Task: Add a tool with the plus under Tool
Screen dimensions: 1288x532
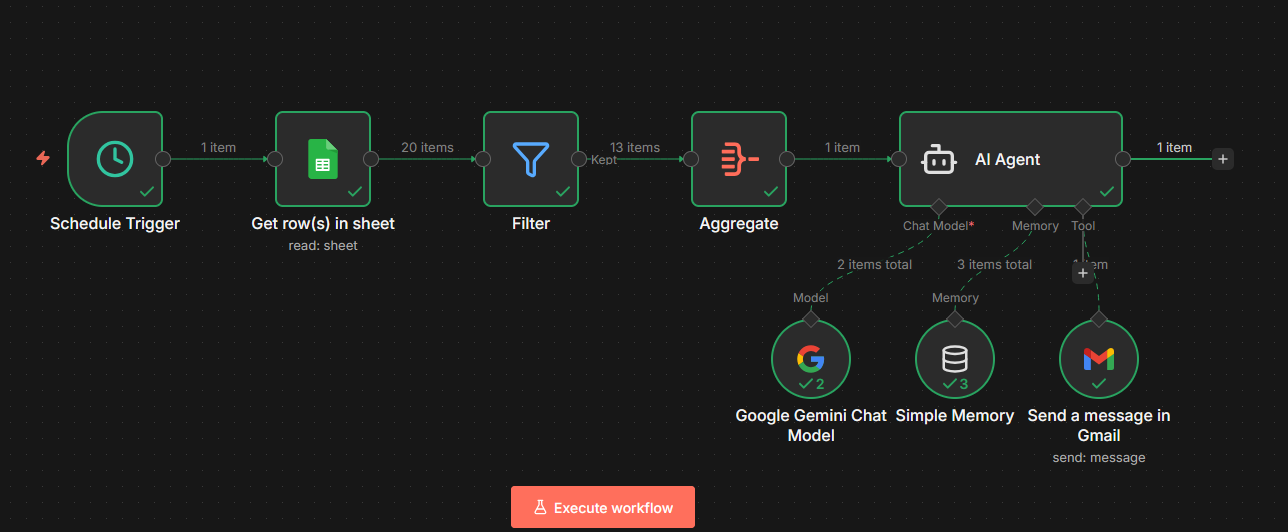Action: (1083, 273)
